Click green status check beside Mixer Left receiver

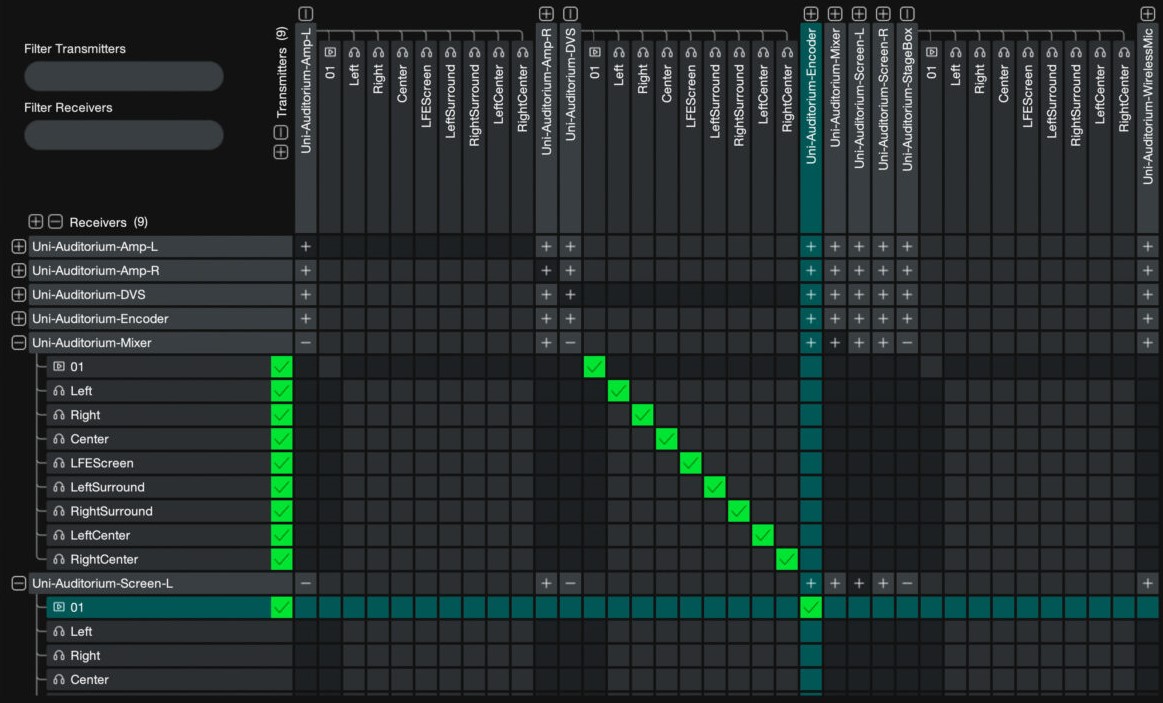tap(281, 391)
